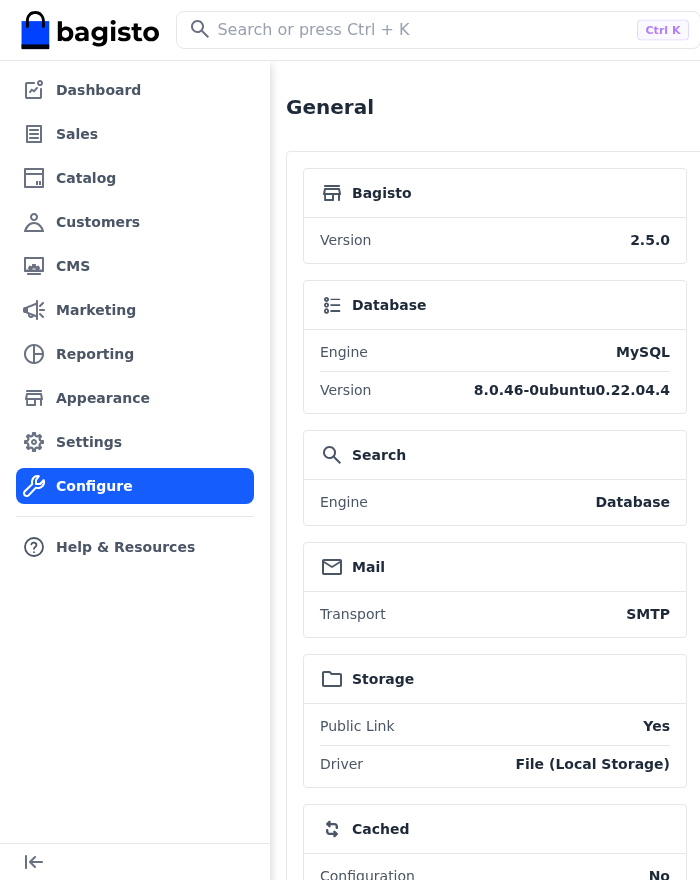This screenshot has height=880, width=700.
Task: Click the Public Link label
Action: click(x=357, y=726)
